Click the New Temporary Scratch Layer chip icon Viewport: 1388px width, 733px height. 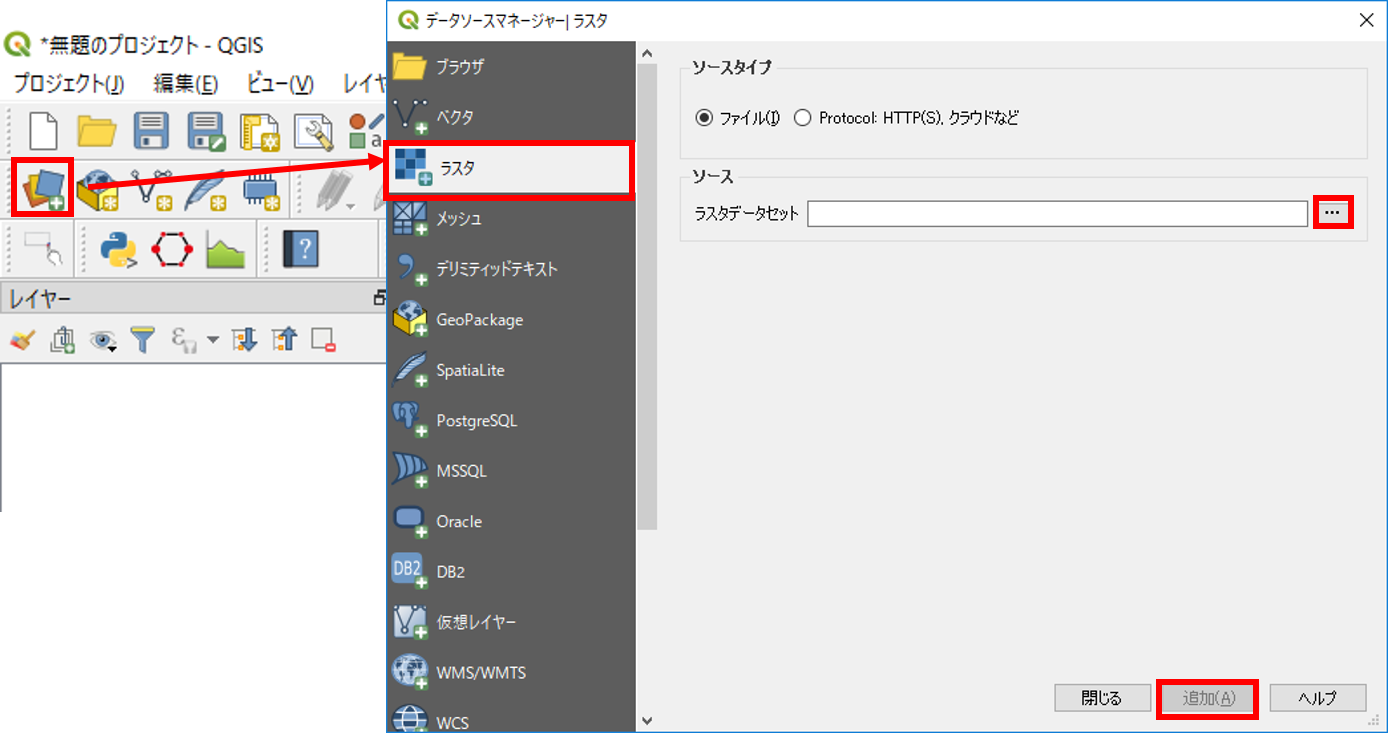coord(260,188)
